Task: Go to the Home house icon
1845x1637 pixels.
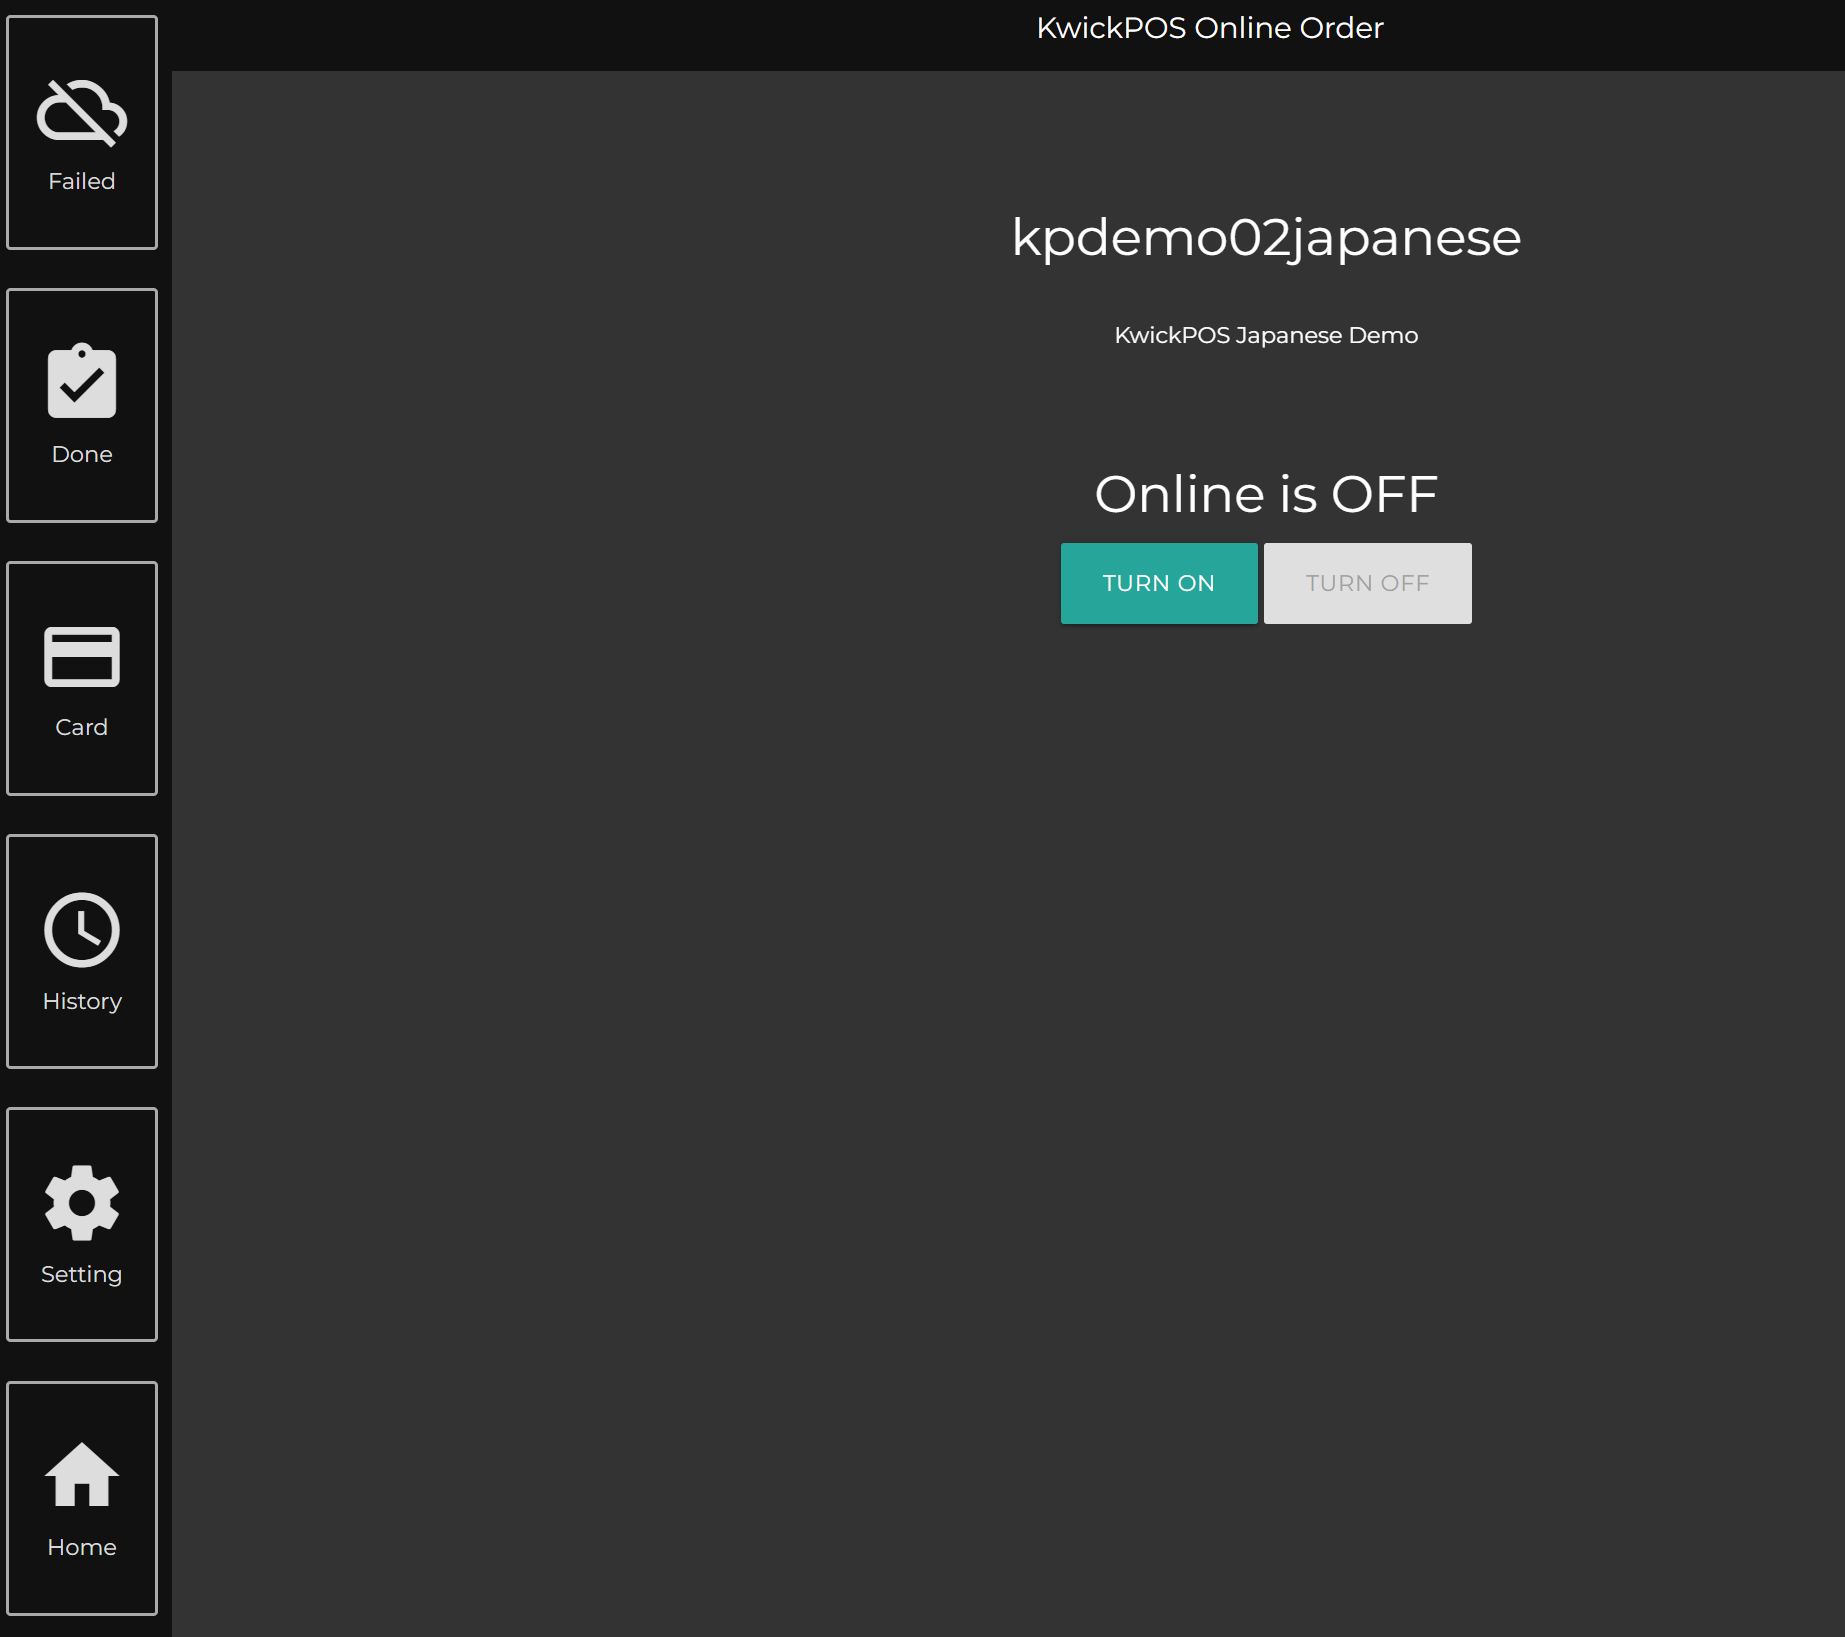Action: pyautogui.click(x=82, y=1474)
